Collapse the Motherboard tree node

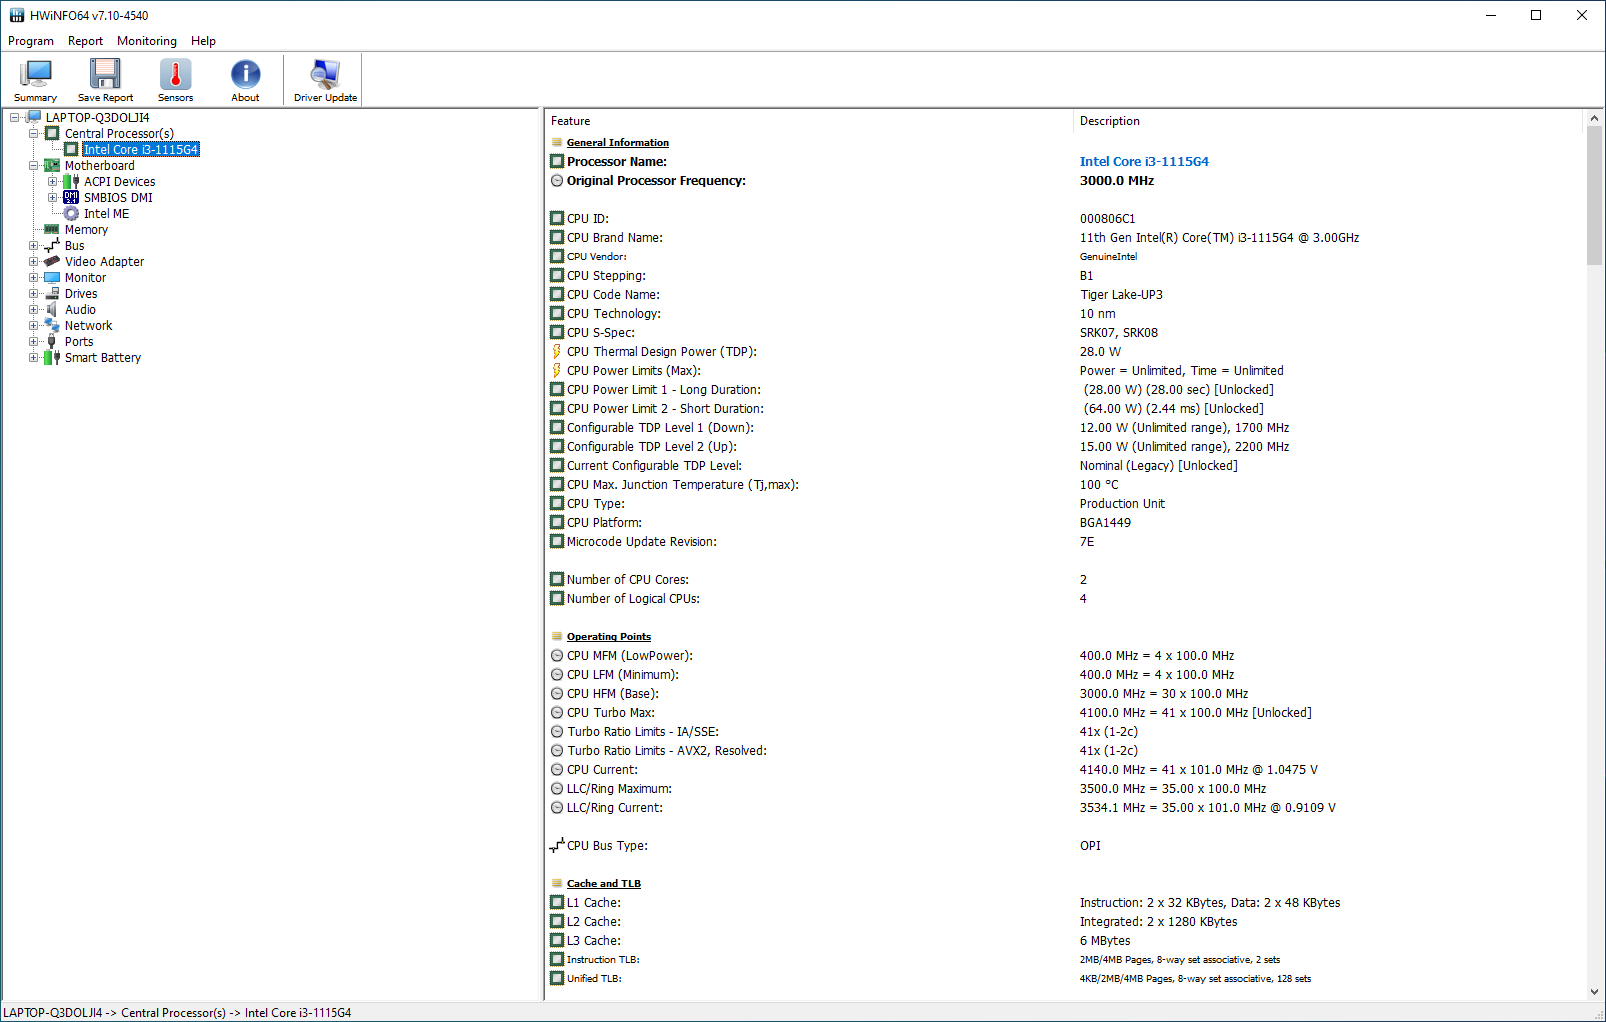[x=34, y=166]
